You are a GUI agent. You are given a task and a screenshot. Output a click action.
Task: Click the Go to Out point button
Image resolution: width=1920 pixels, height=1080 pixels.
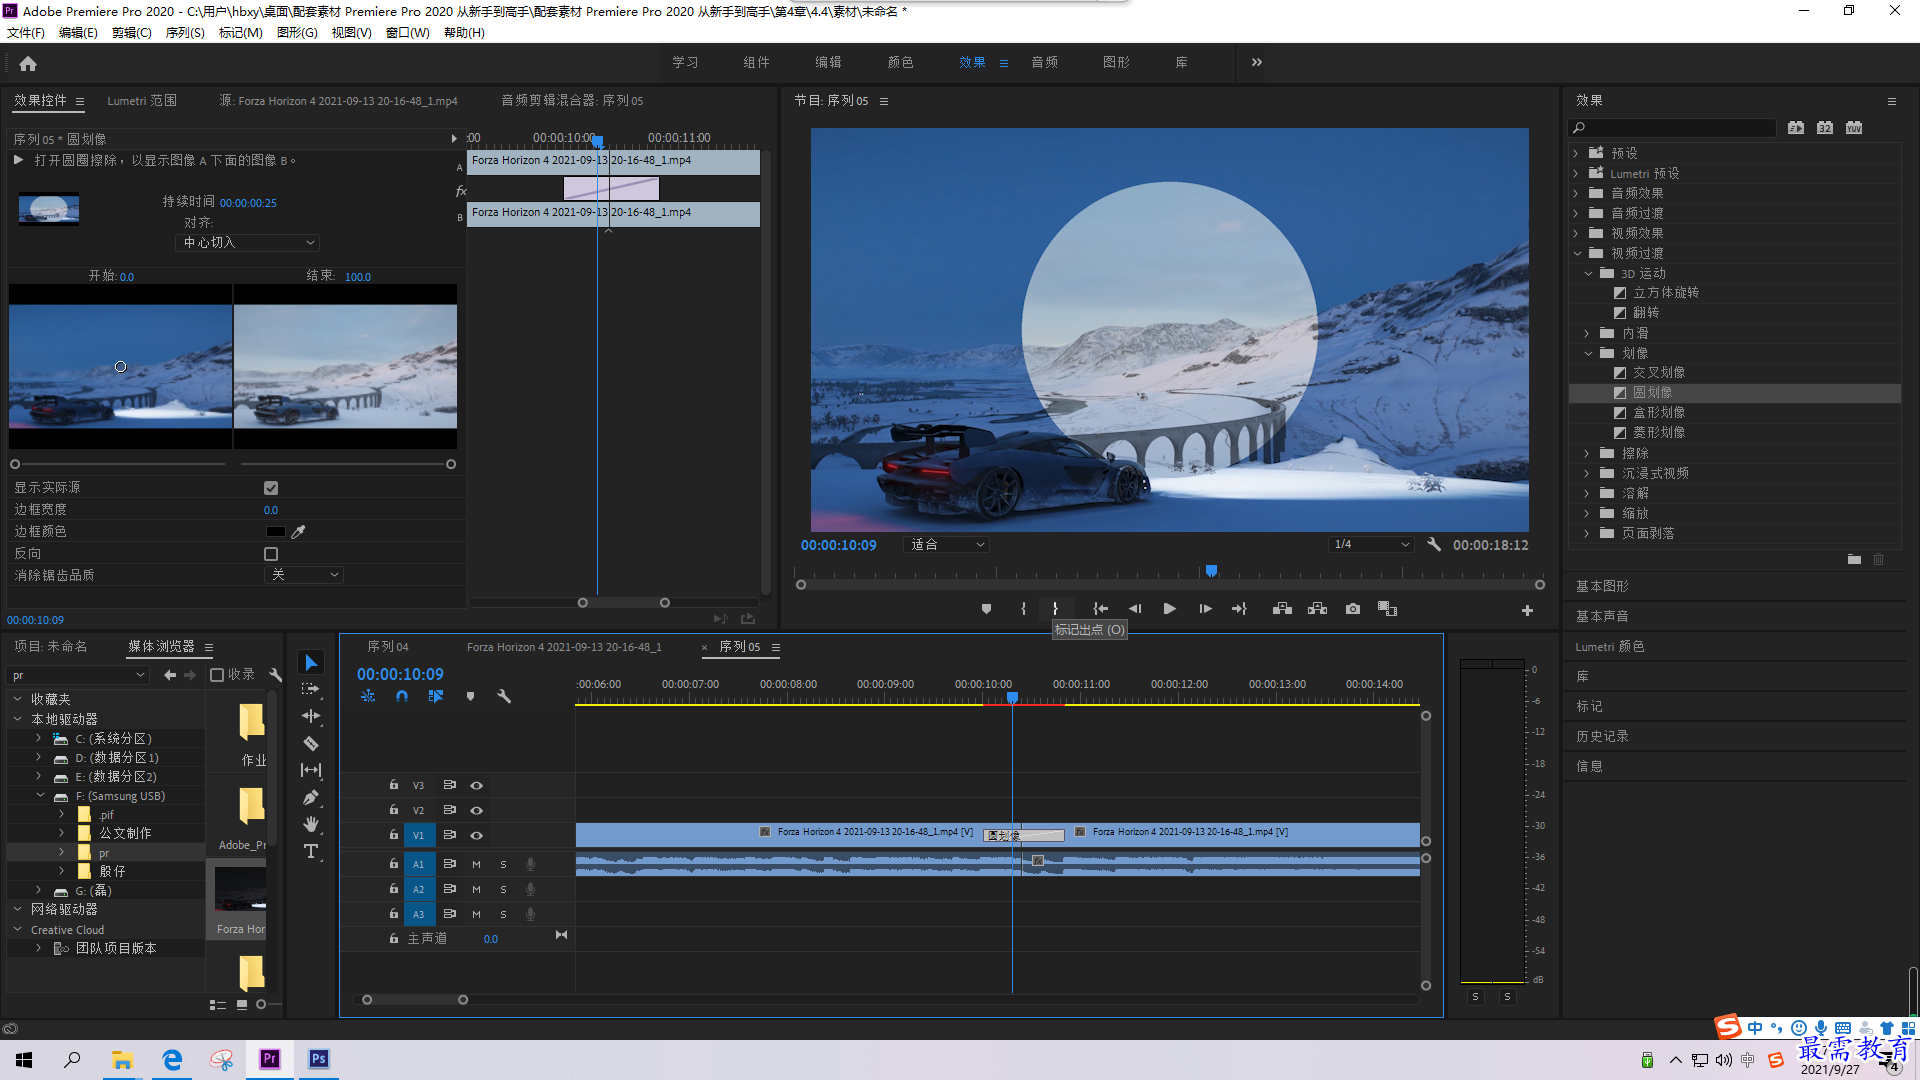point(1239,609)
